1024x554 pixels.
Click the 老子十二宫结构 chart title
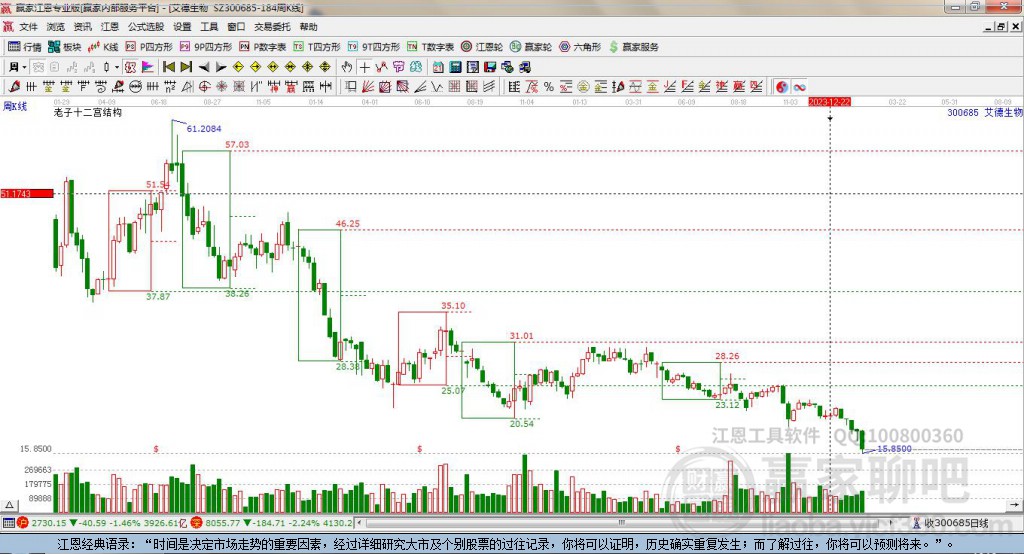88,112
